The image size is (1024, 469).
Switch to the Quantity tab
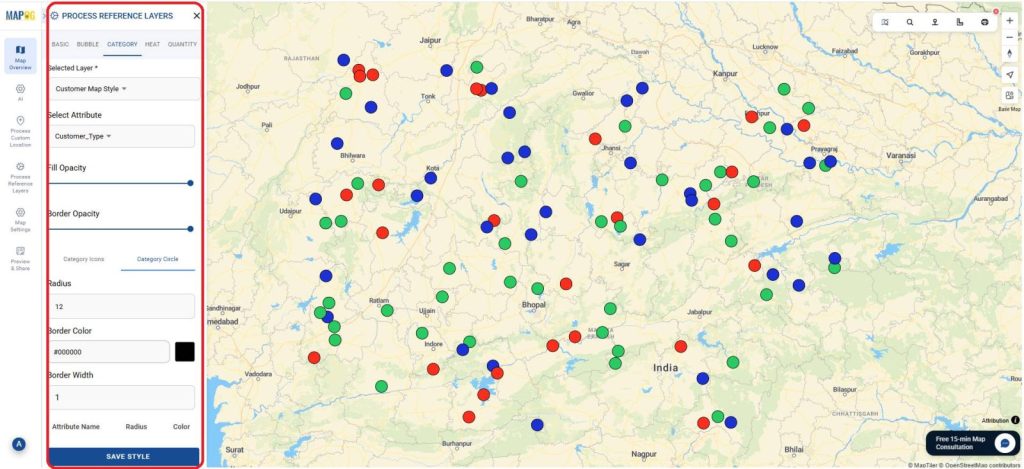pyautogui.click(x=182, y=44)
